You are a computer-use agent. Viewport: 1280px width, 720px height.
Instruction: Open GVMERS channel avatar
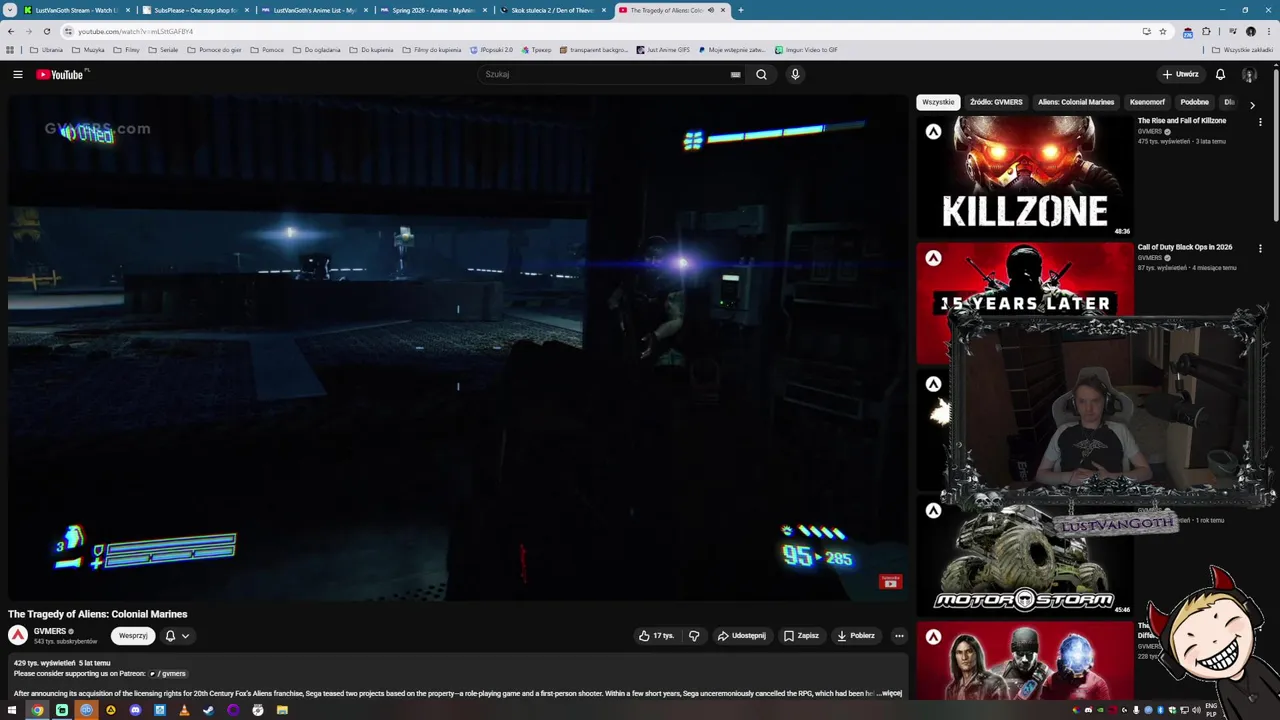pos(18,635)
